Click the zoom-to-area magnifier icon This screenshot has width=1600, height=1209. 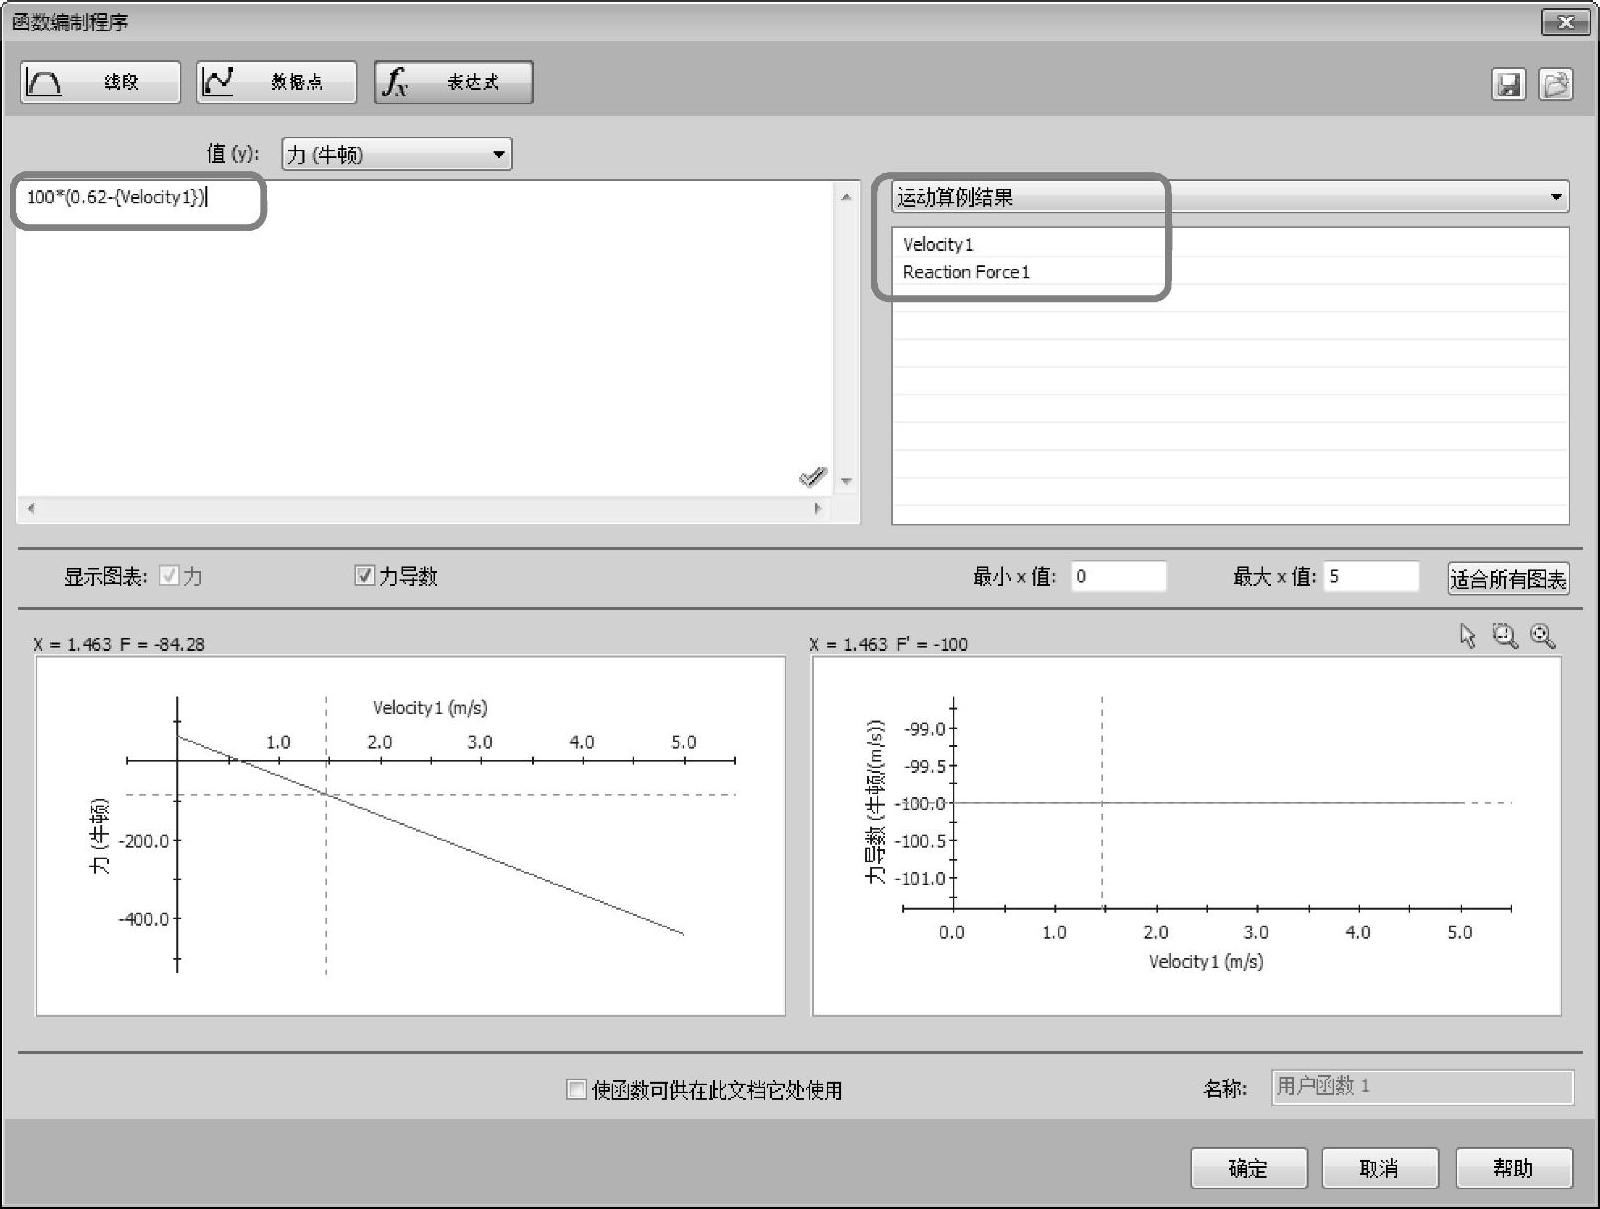(1505, 636)
